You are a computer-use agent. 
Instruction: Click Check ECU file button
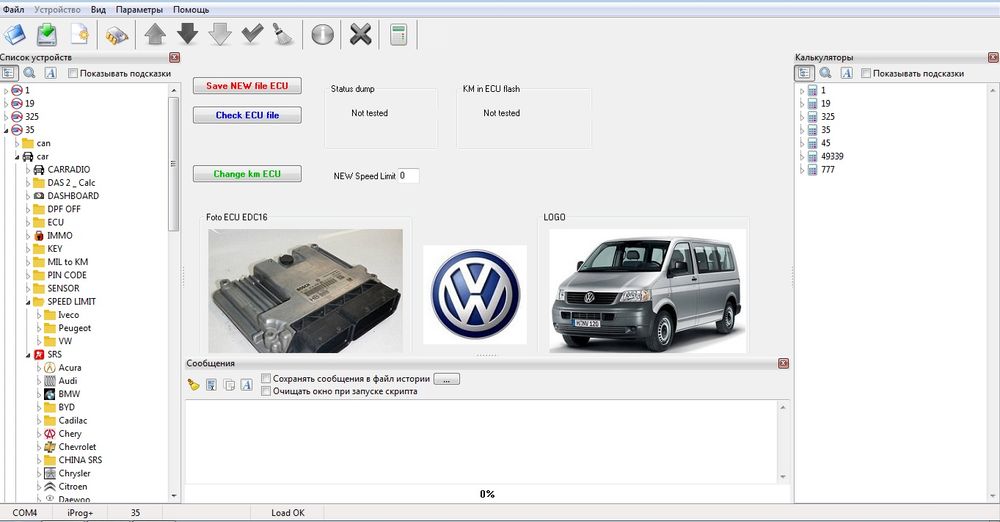pyautogui.click(x=247, y=115)
